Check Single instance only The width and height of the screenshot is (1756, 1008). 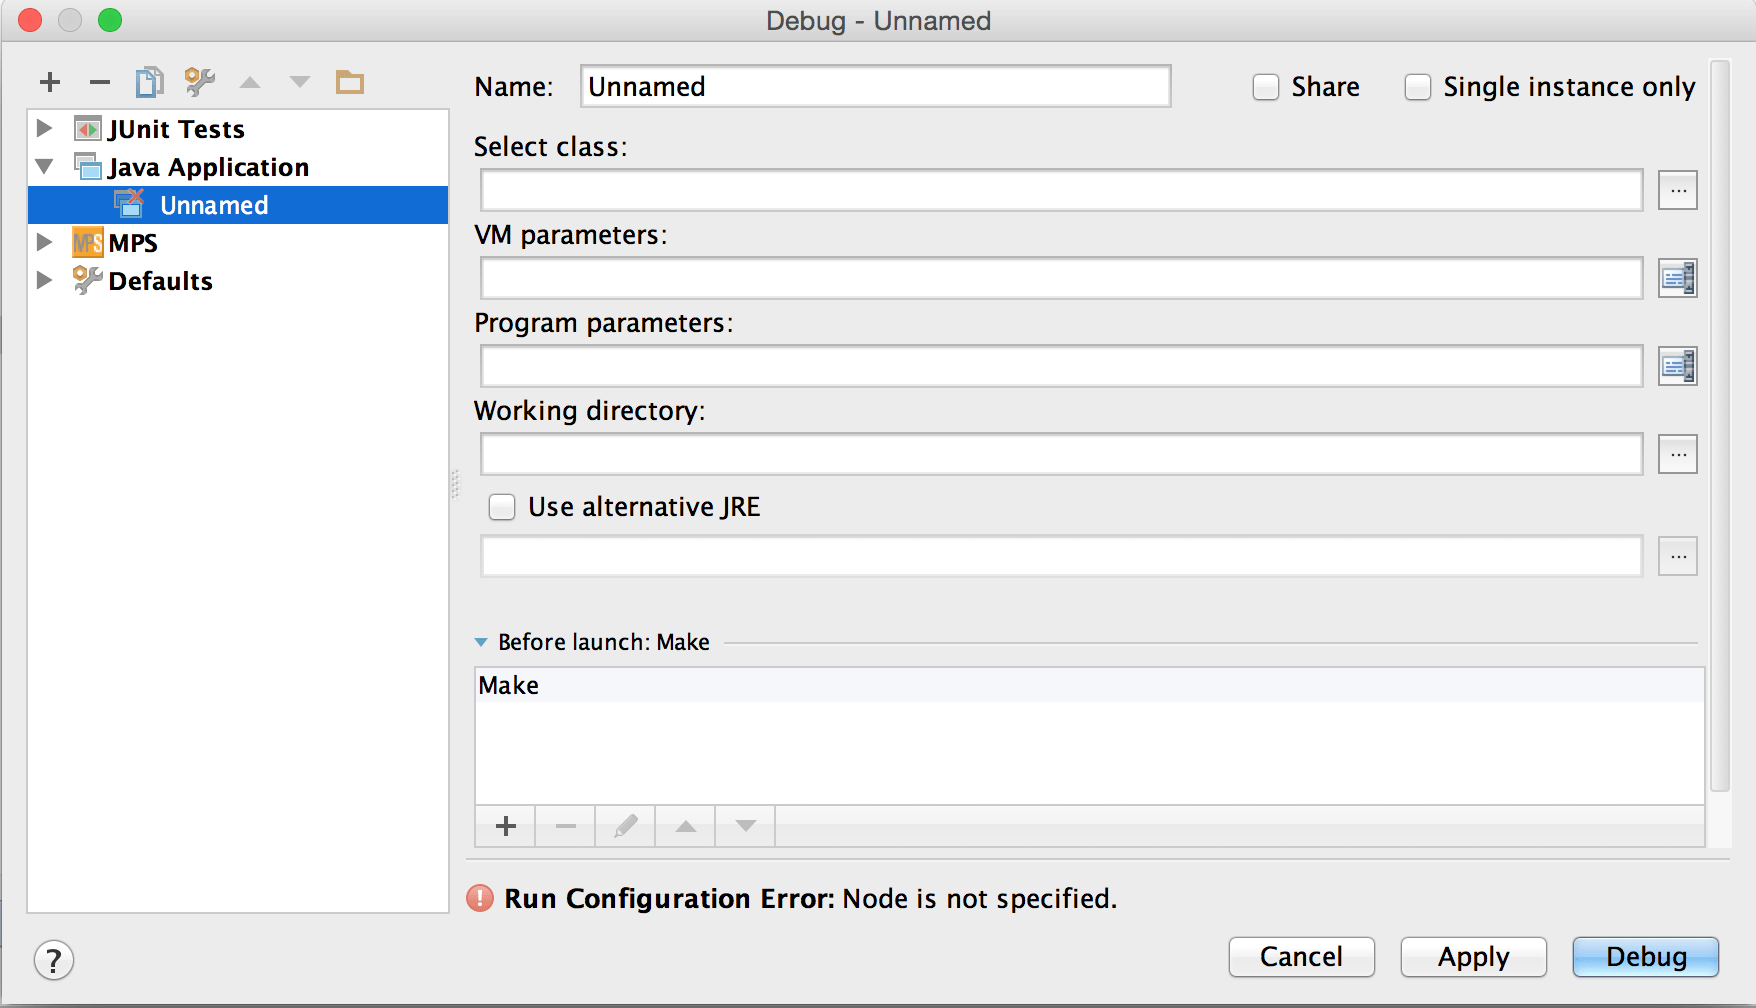point(1418,87)
